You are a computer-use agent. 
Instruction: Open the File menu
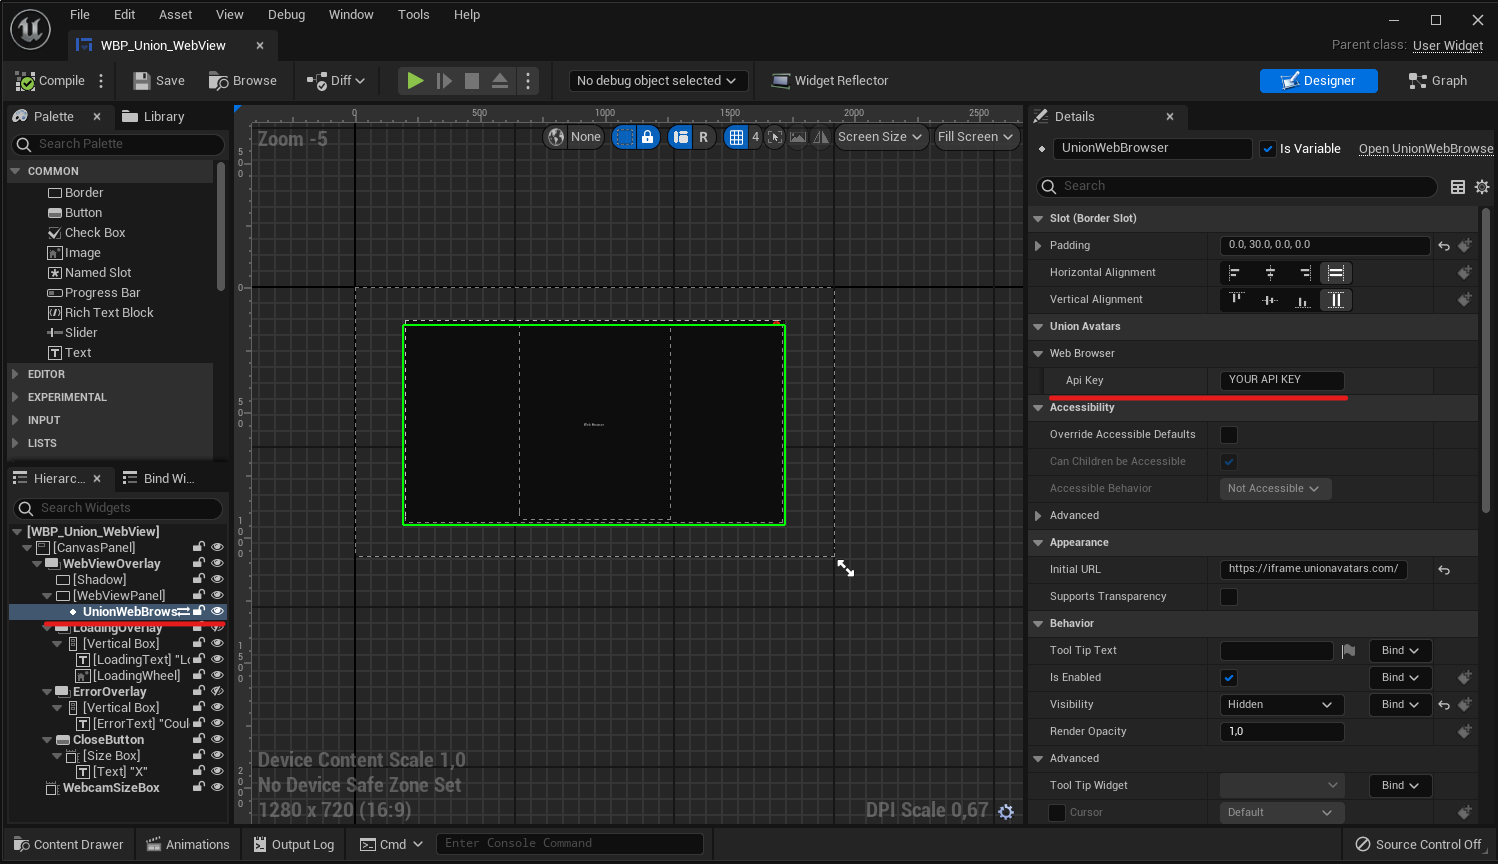pyautogui.click(x=80, y=14)
